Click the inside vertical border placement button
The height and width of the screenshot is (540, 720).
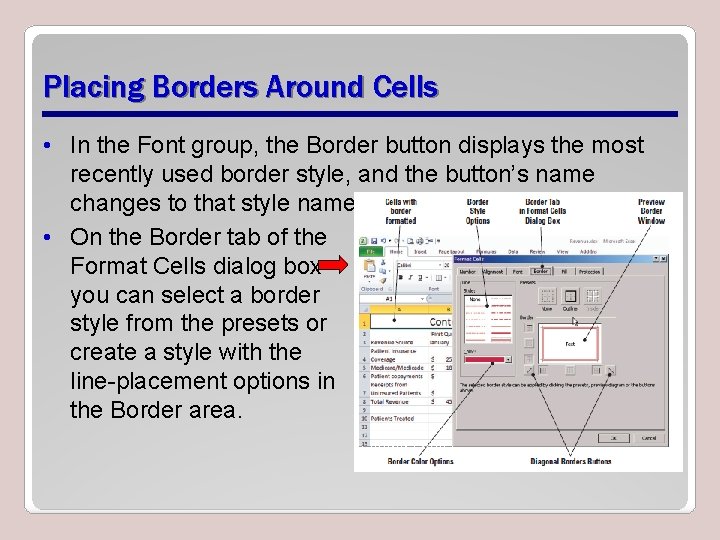click(570, 370)
